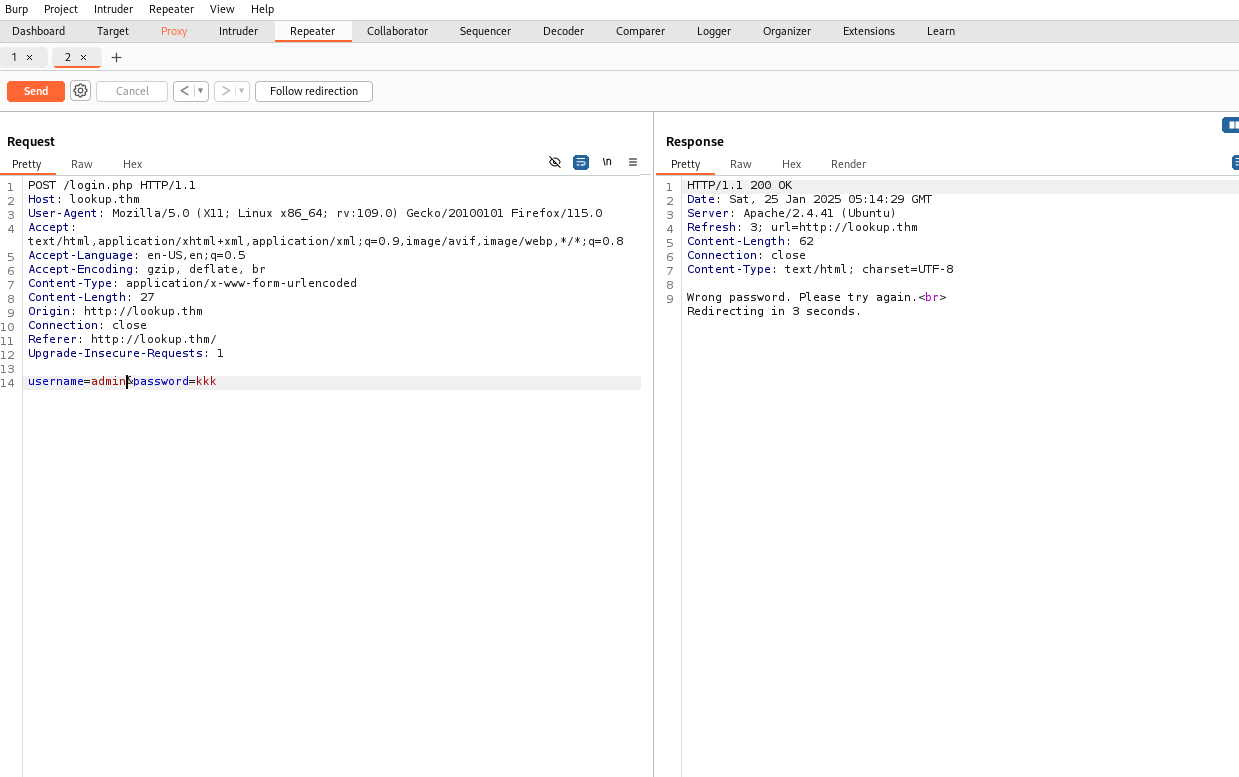The image size is (1239, 777).
Task: Open Request editor hamburger menu
Action: pyautogui.click(x=633, y=162)
